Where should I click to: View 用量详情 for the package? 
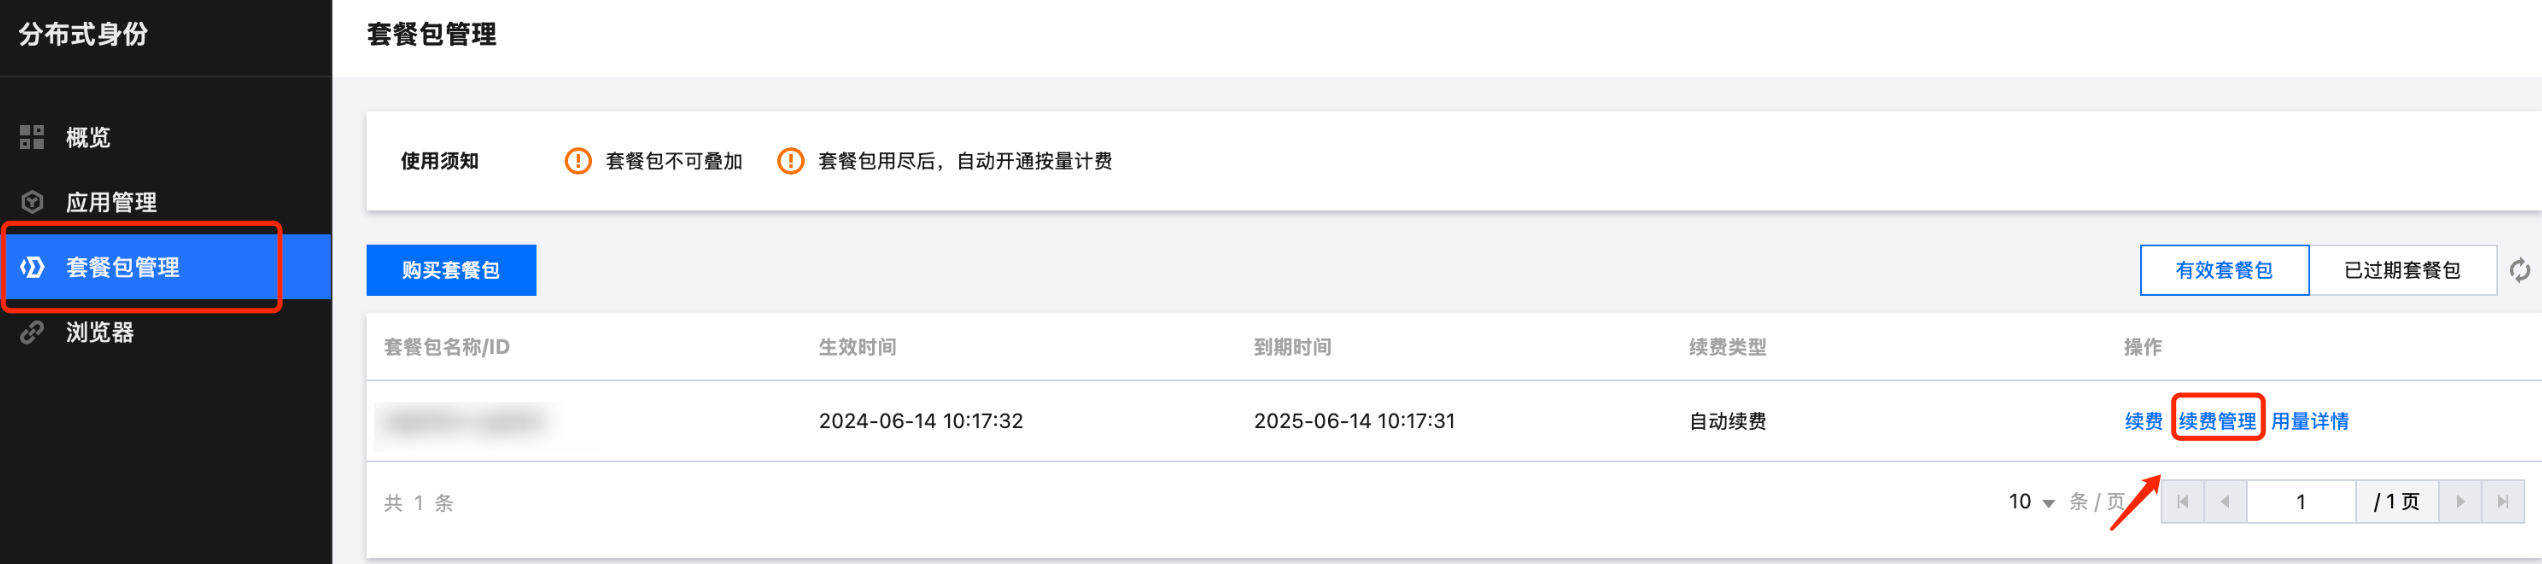point(2309,421)
